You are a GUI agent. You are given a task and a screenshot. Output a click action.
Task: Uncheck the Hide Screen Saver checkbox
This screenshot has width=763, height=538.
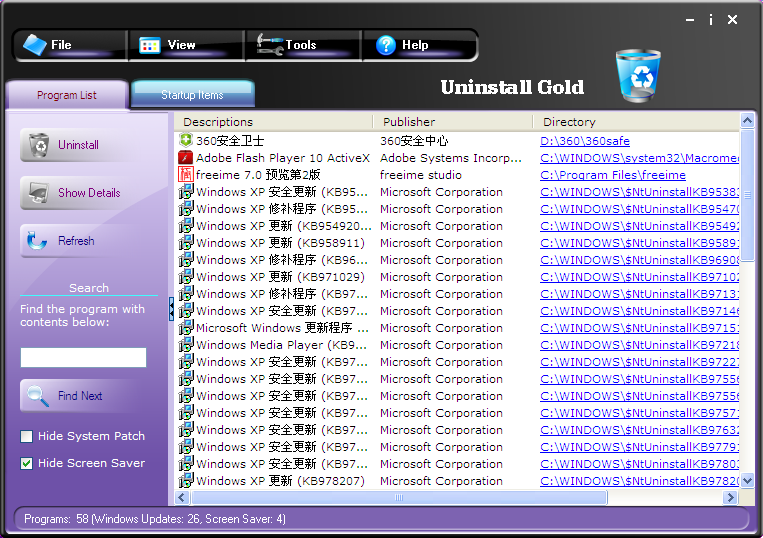(x=27, y=463)
